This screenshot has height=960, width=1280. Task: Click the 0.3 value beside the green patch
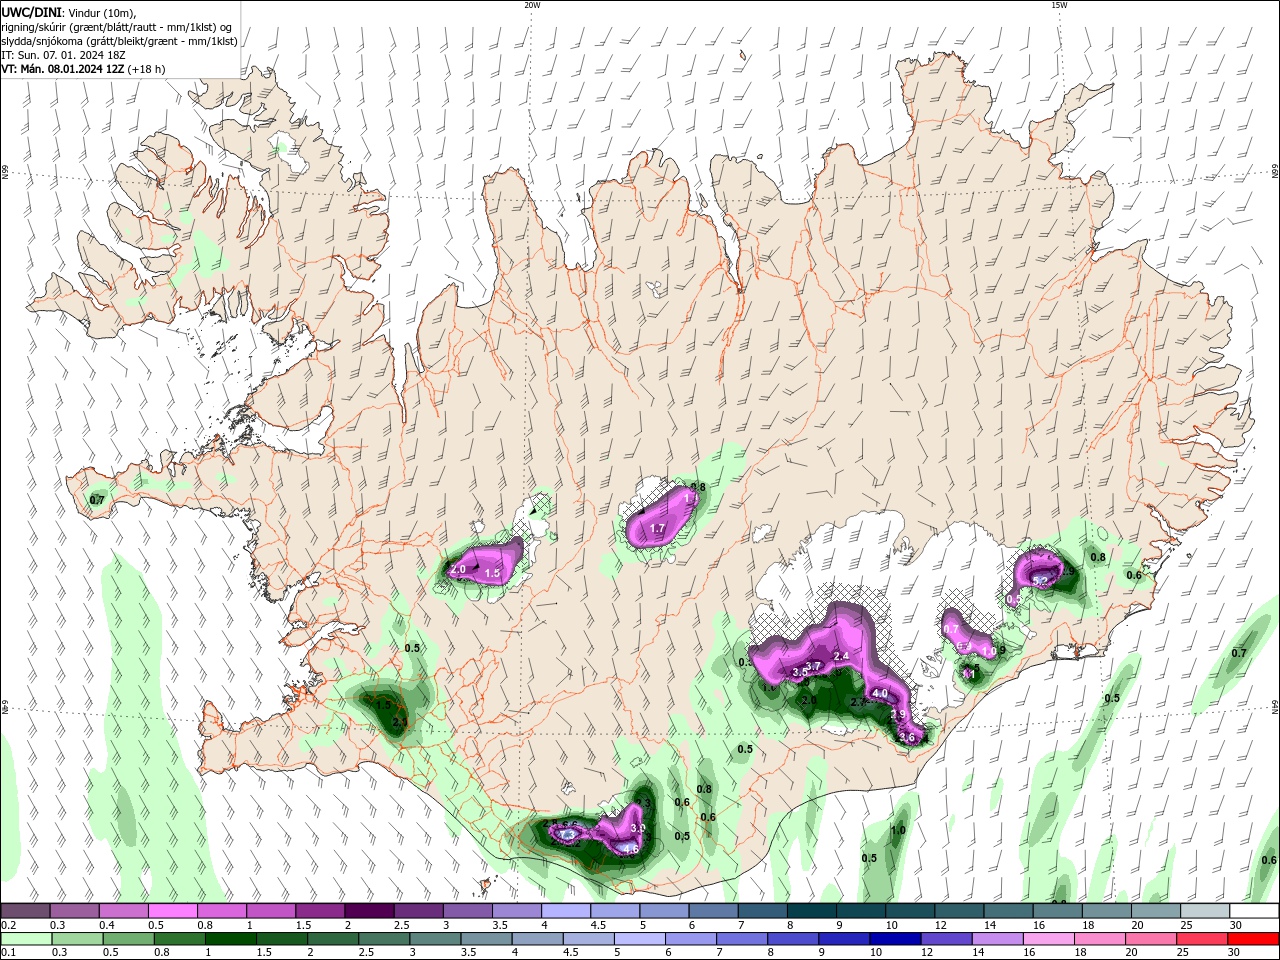(x=745, y=662)
